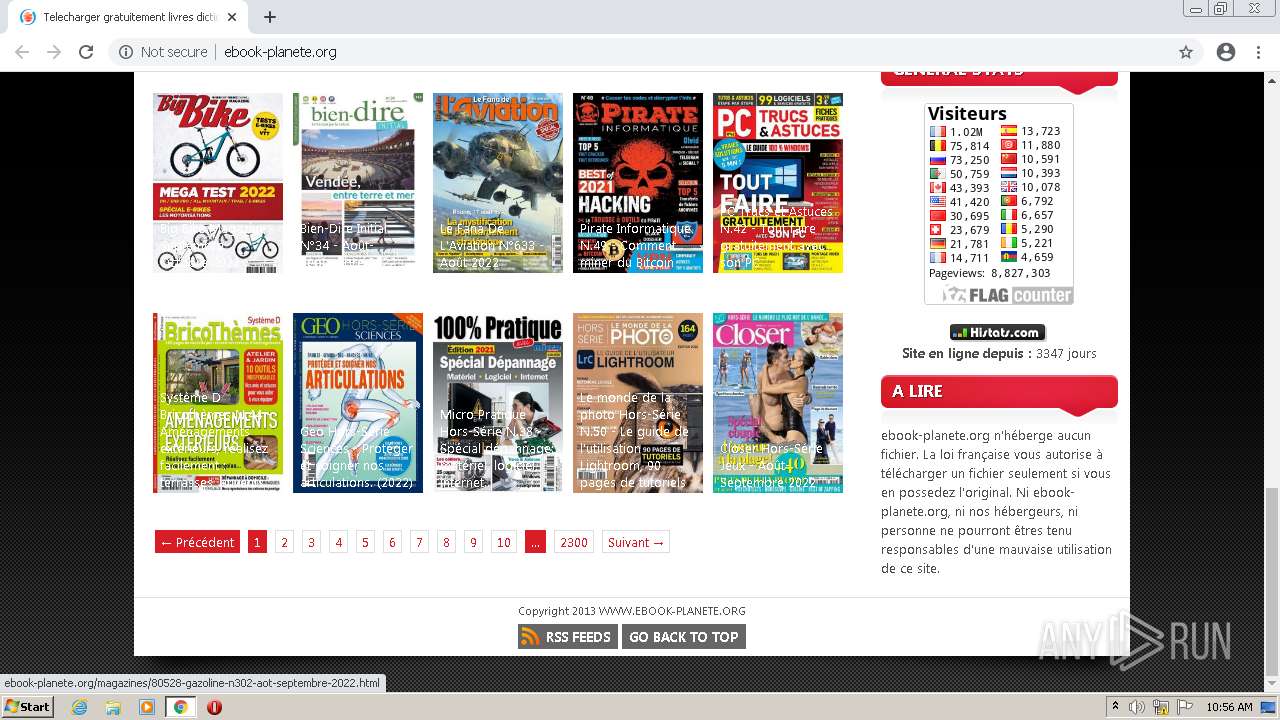Image resolution: width=1280 pixels, height=720 pixels.
Task: Go to pagination page 9
Action: click(x=473, y=542)
